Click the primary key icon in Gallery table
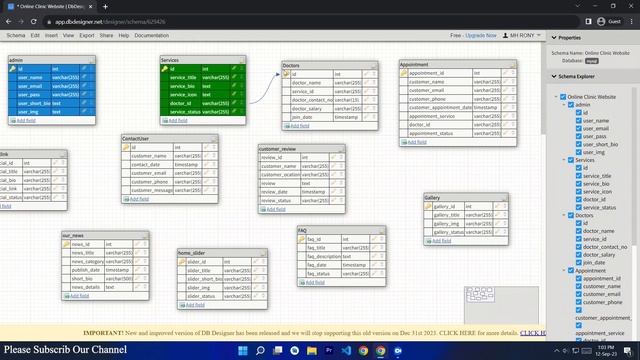 click(428, 206)
